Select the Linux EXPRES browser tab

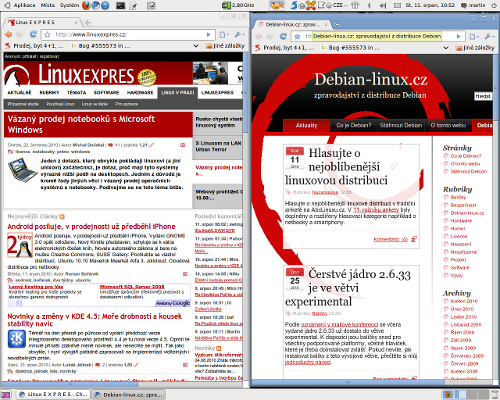click(43, 22)
